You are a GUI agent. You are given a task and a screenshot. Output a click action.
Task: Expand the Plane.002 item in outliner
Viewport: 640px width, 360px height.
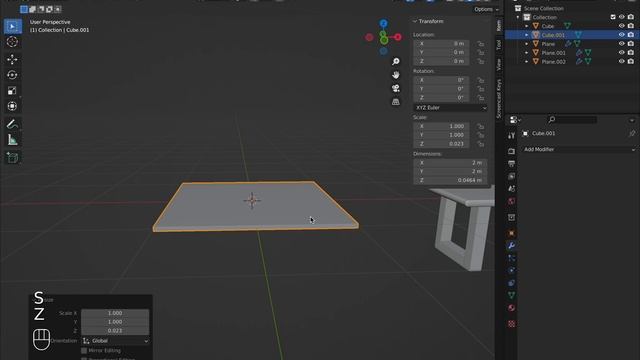[527, 62]
